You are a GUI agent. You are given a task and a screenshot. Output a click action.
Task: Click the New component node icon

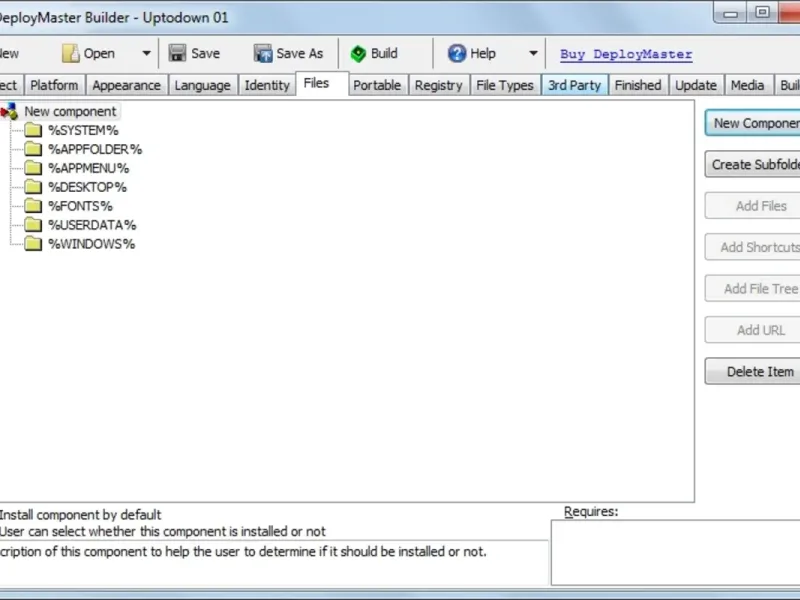coord(9,111)
